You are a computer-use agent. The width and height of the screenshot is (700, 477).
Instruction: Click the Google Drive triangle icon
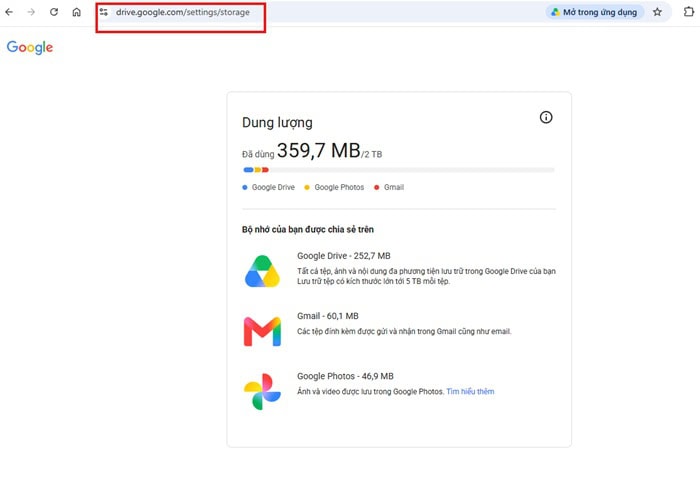[x=262, y=271]
